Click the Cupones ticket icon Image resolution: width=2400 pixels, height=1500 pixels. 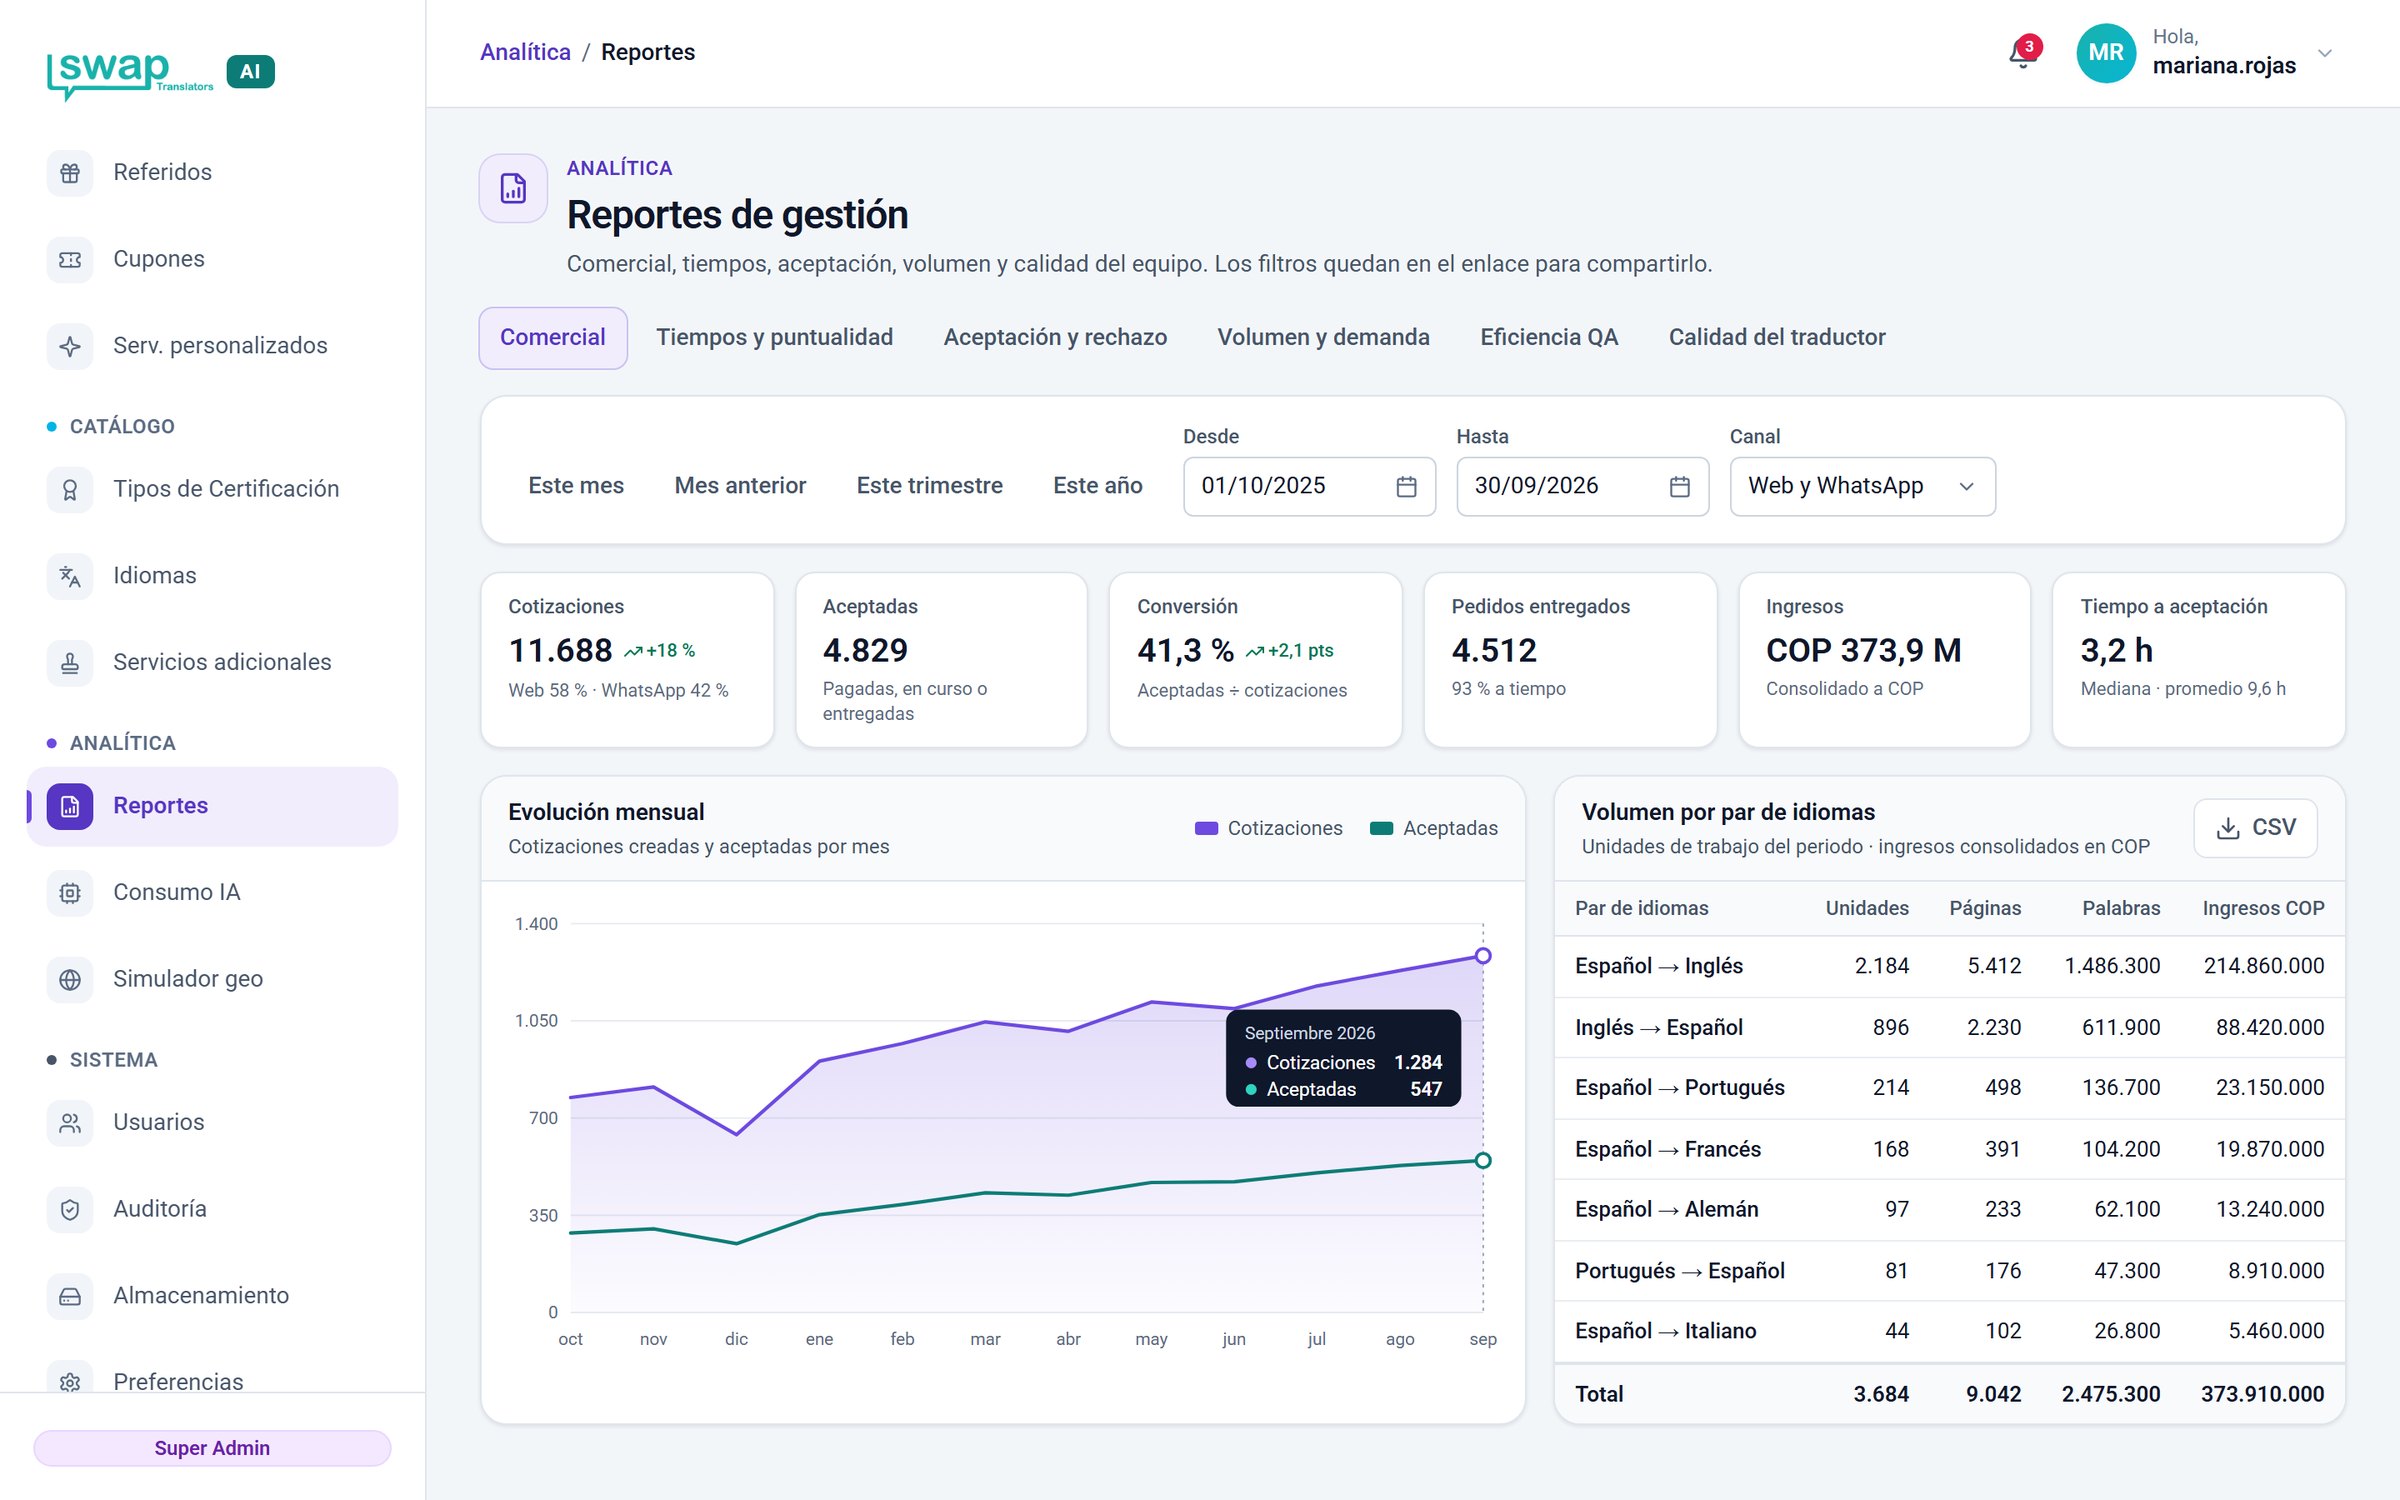70,259
